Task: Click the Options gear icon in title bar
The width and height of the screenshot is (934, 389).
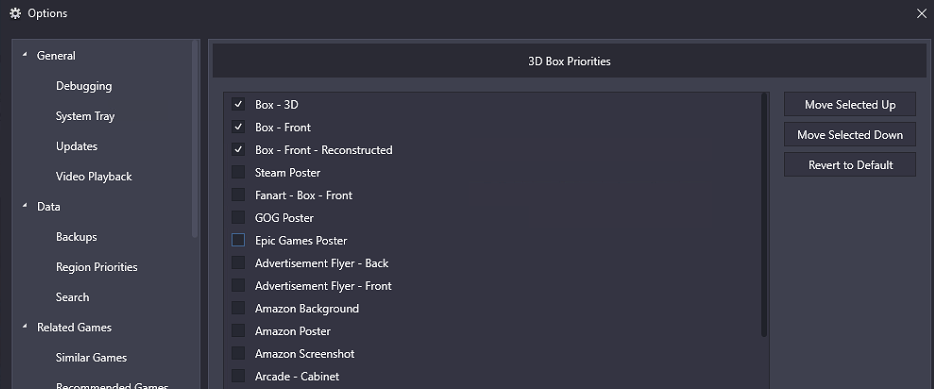Action: 15,13
